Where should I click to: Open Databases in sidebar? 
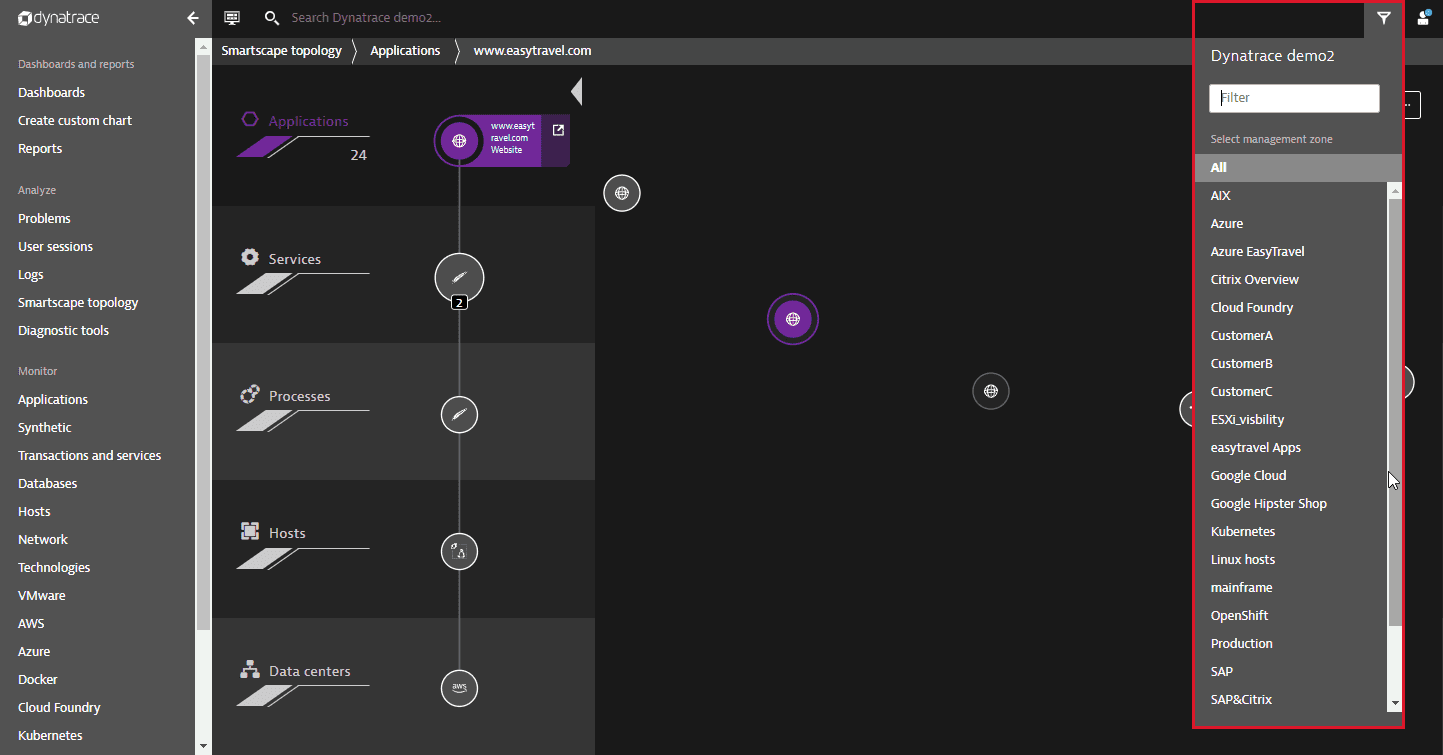[x=47, y=484]
